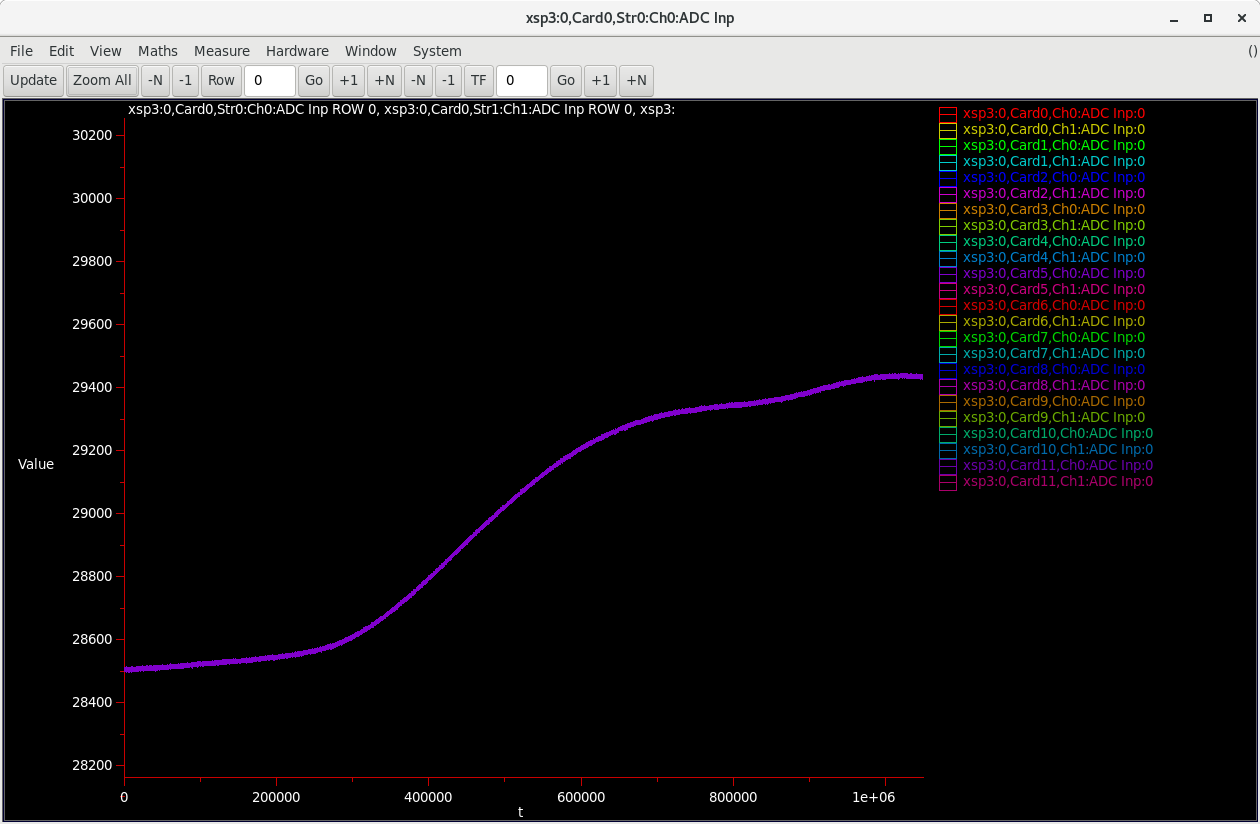Click the -1 button just before Row
Viewport: 1260px width, 824px height.
pos(185,81)
